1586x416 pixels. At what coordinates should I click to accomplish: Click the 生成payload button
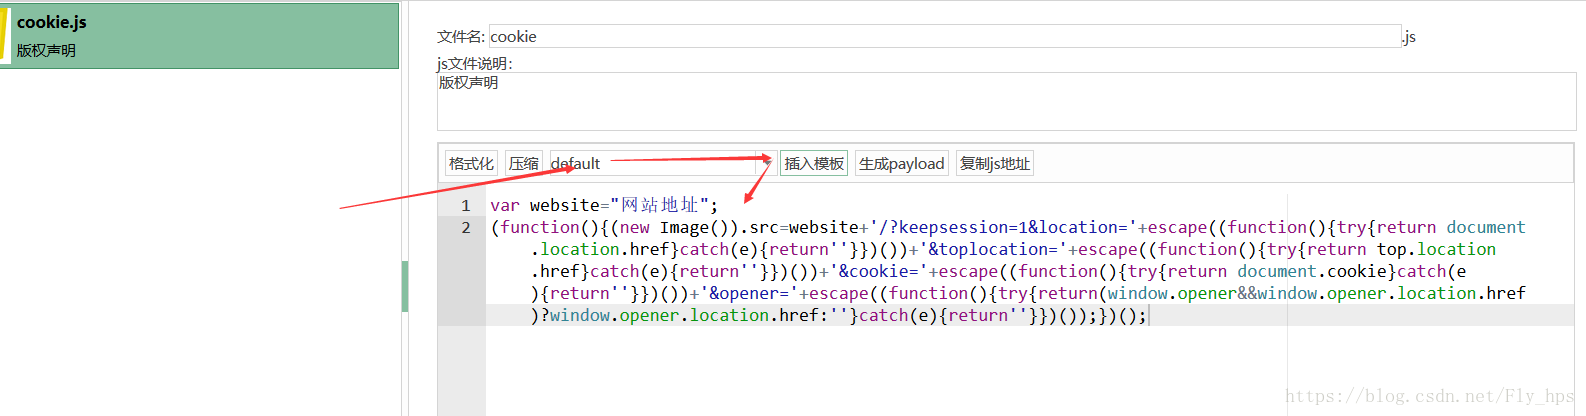(902, 163)
